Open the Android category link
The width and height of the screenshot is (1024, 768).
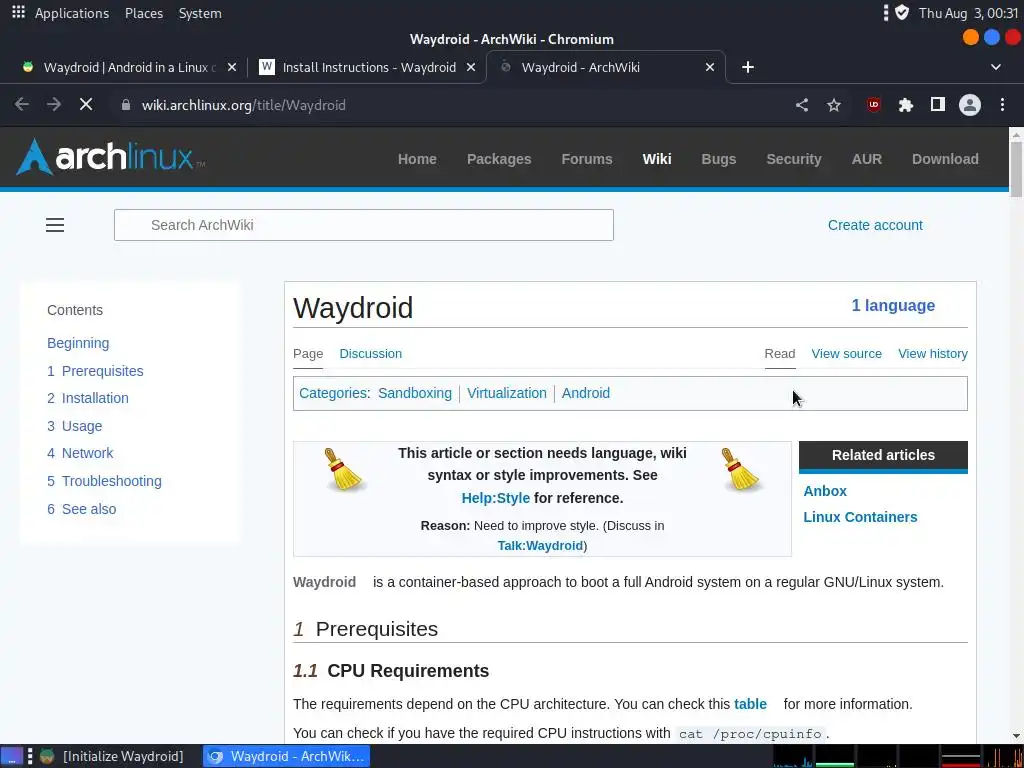click(x=586, y=393)
